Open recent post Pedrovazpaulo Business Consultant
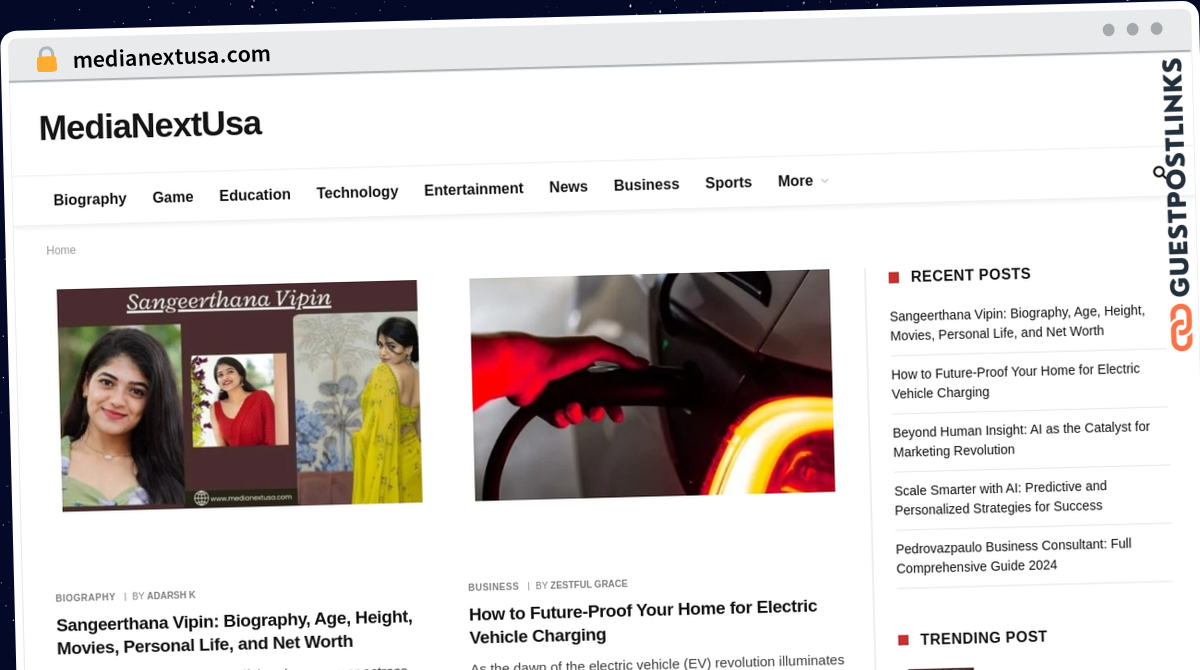The image size is (1200, 670). [x=1014, y=555]
